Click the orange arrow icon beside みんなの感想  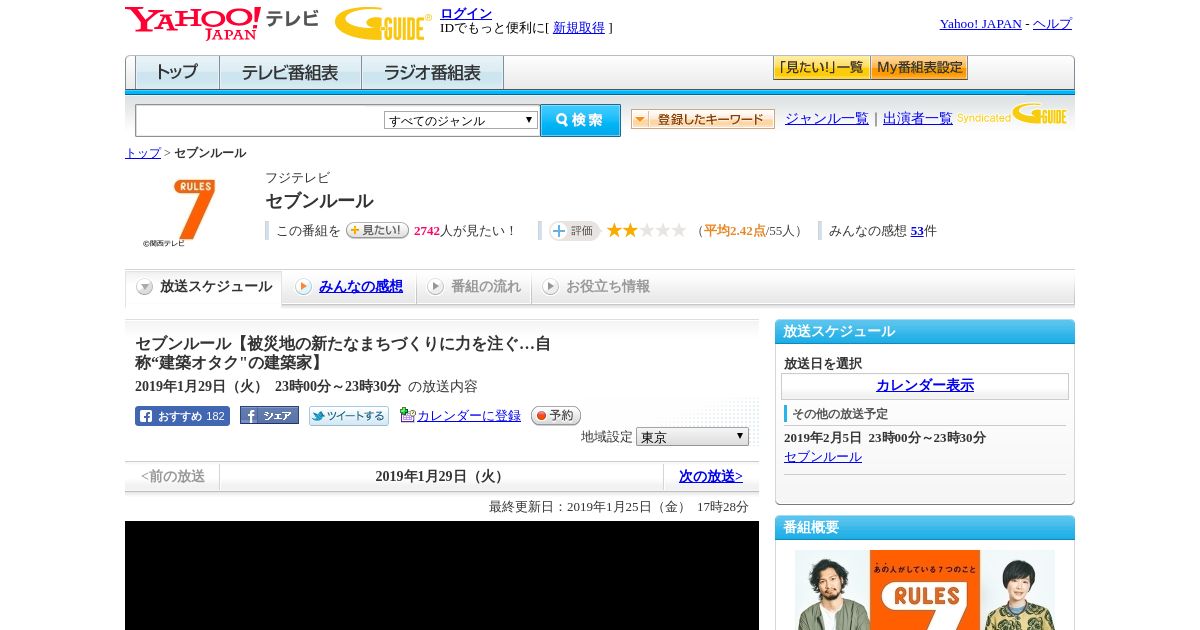(303, 287)
